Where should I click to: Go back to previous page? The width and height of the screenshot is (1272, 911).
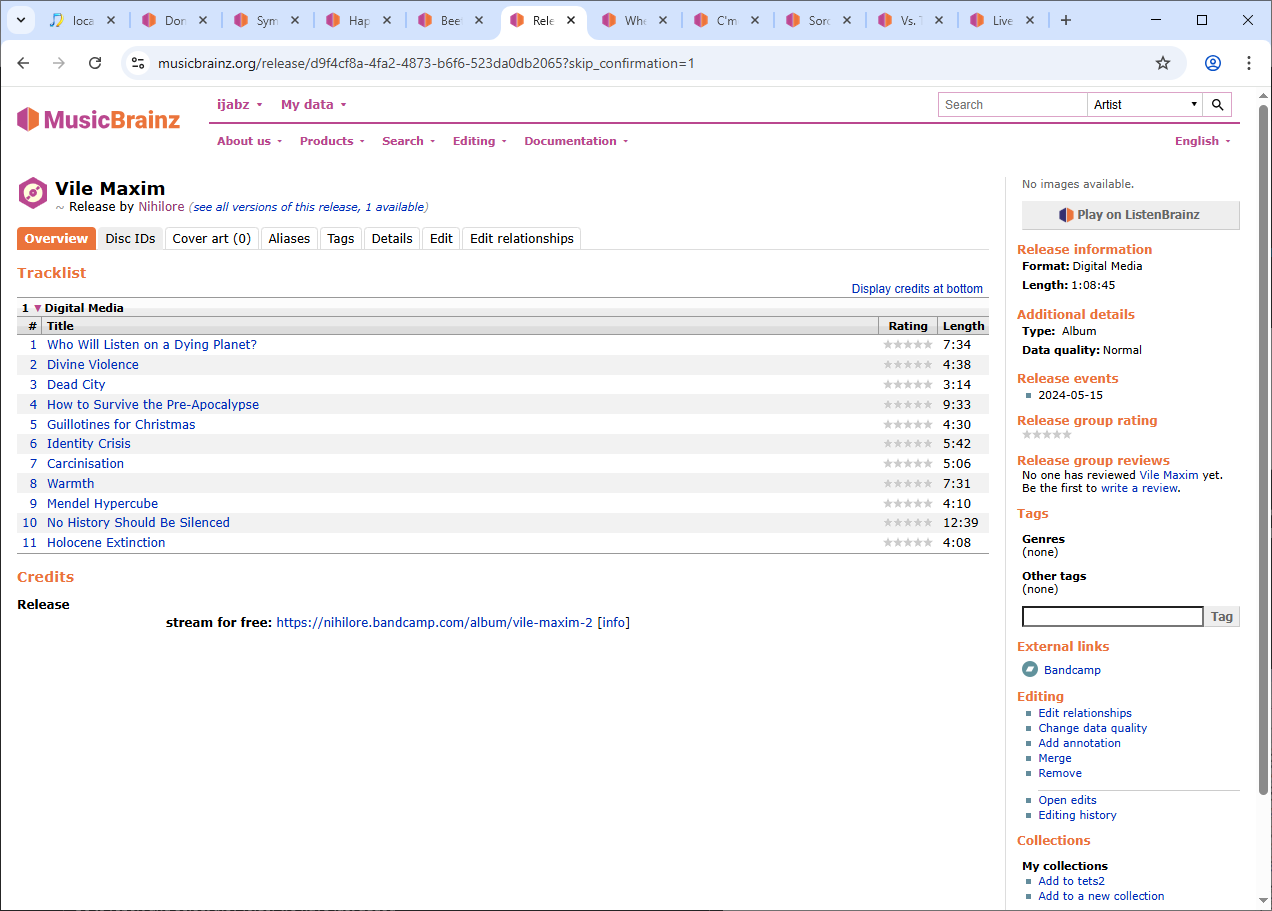click(23, 63)
